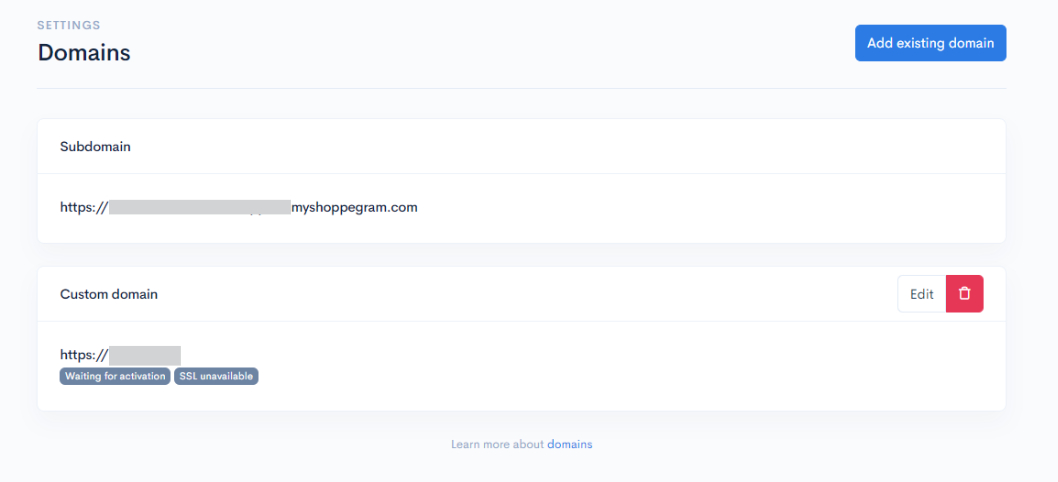Open the domains help link
Screen dimensions: 1058x482
(x=569, y=444)
